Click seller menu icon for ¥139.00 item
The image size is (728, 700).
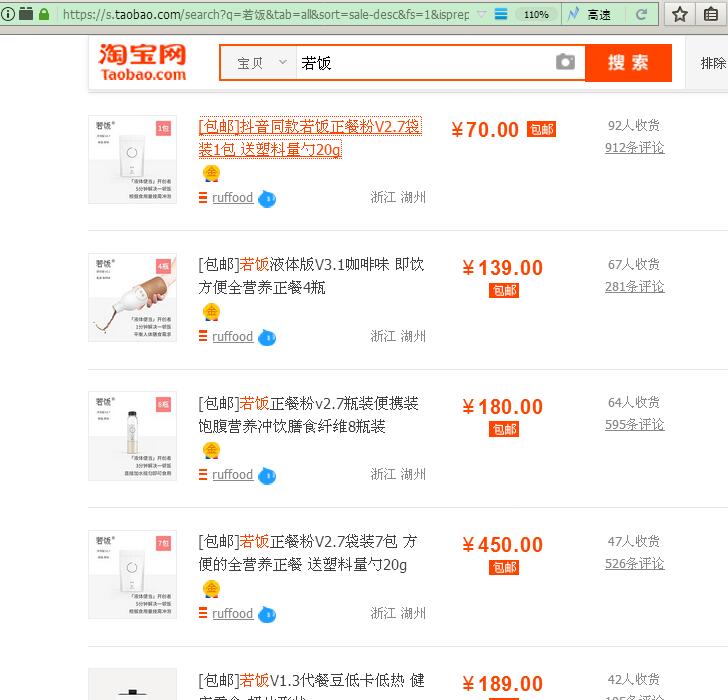click(202, 336)
